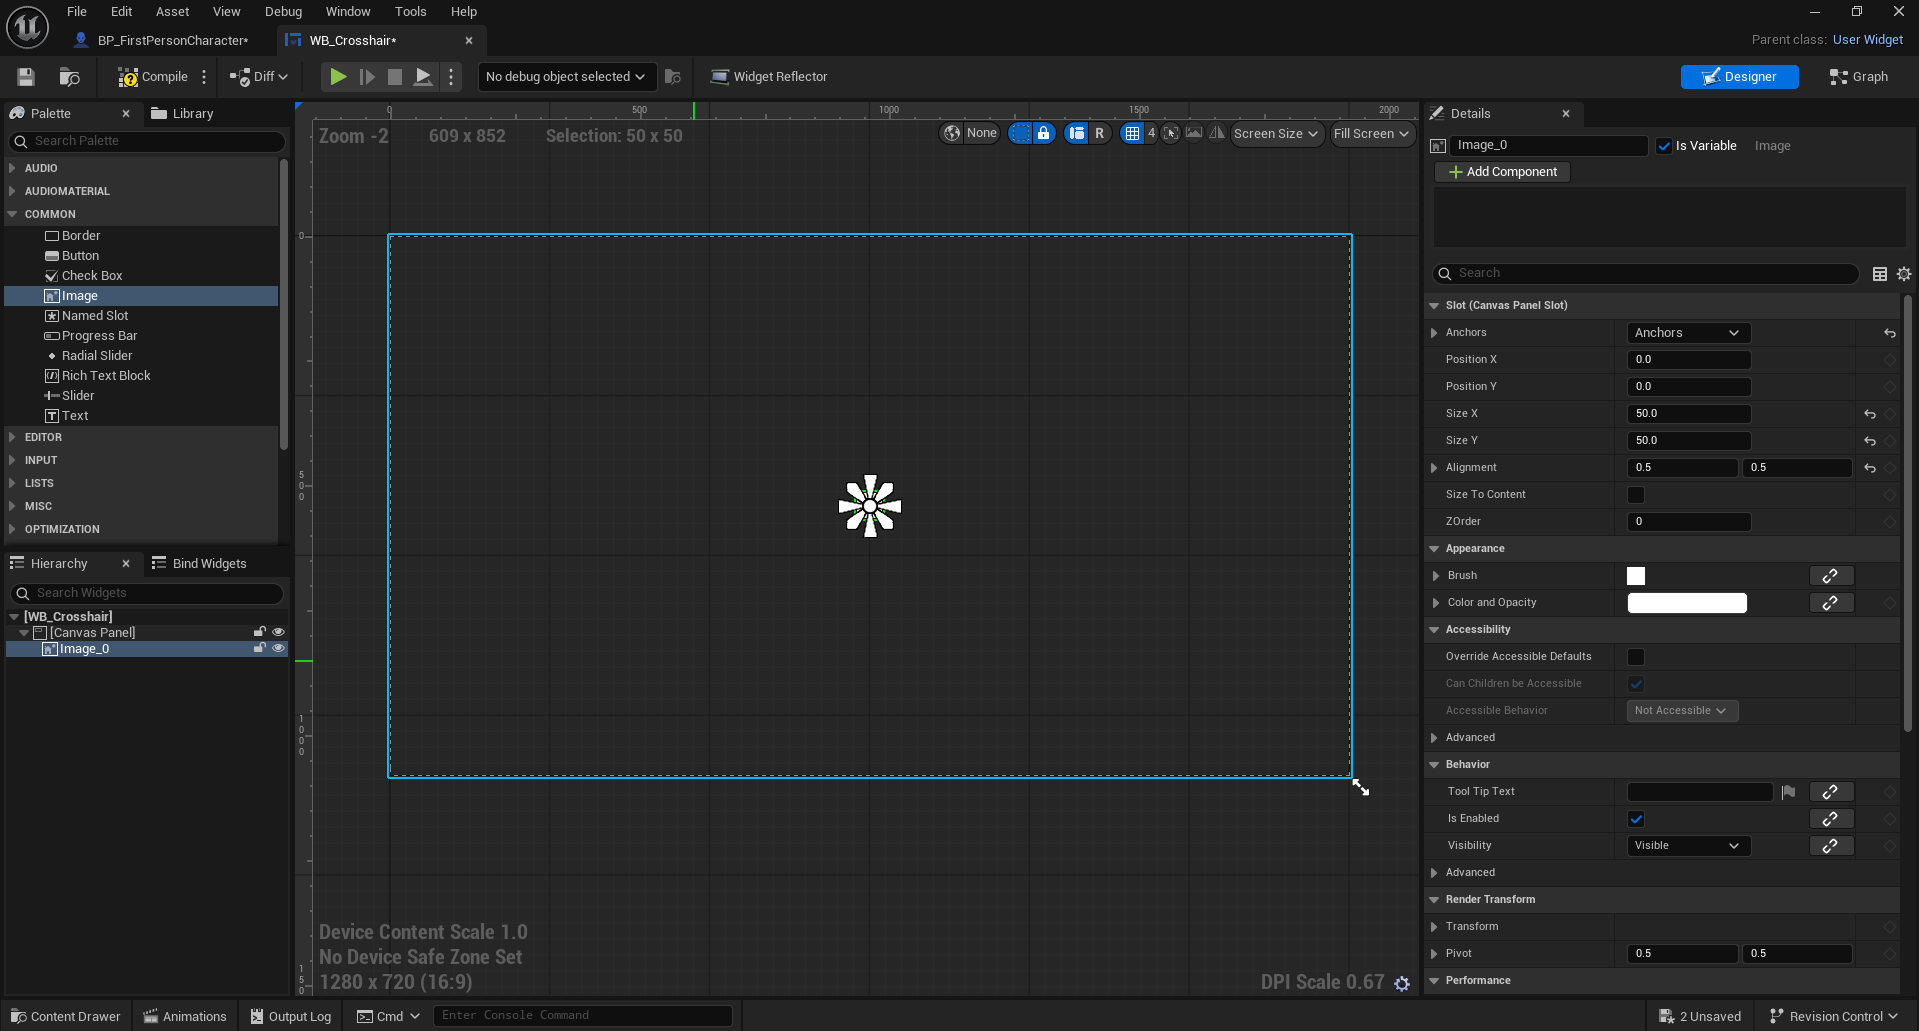
Task: Open the Tools menu
Action: coord(410,12)
